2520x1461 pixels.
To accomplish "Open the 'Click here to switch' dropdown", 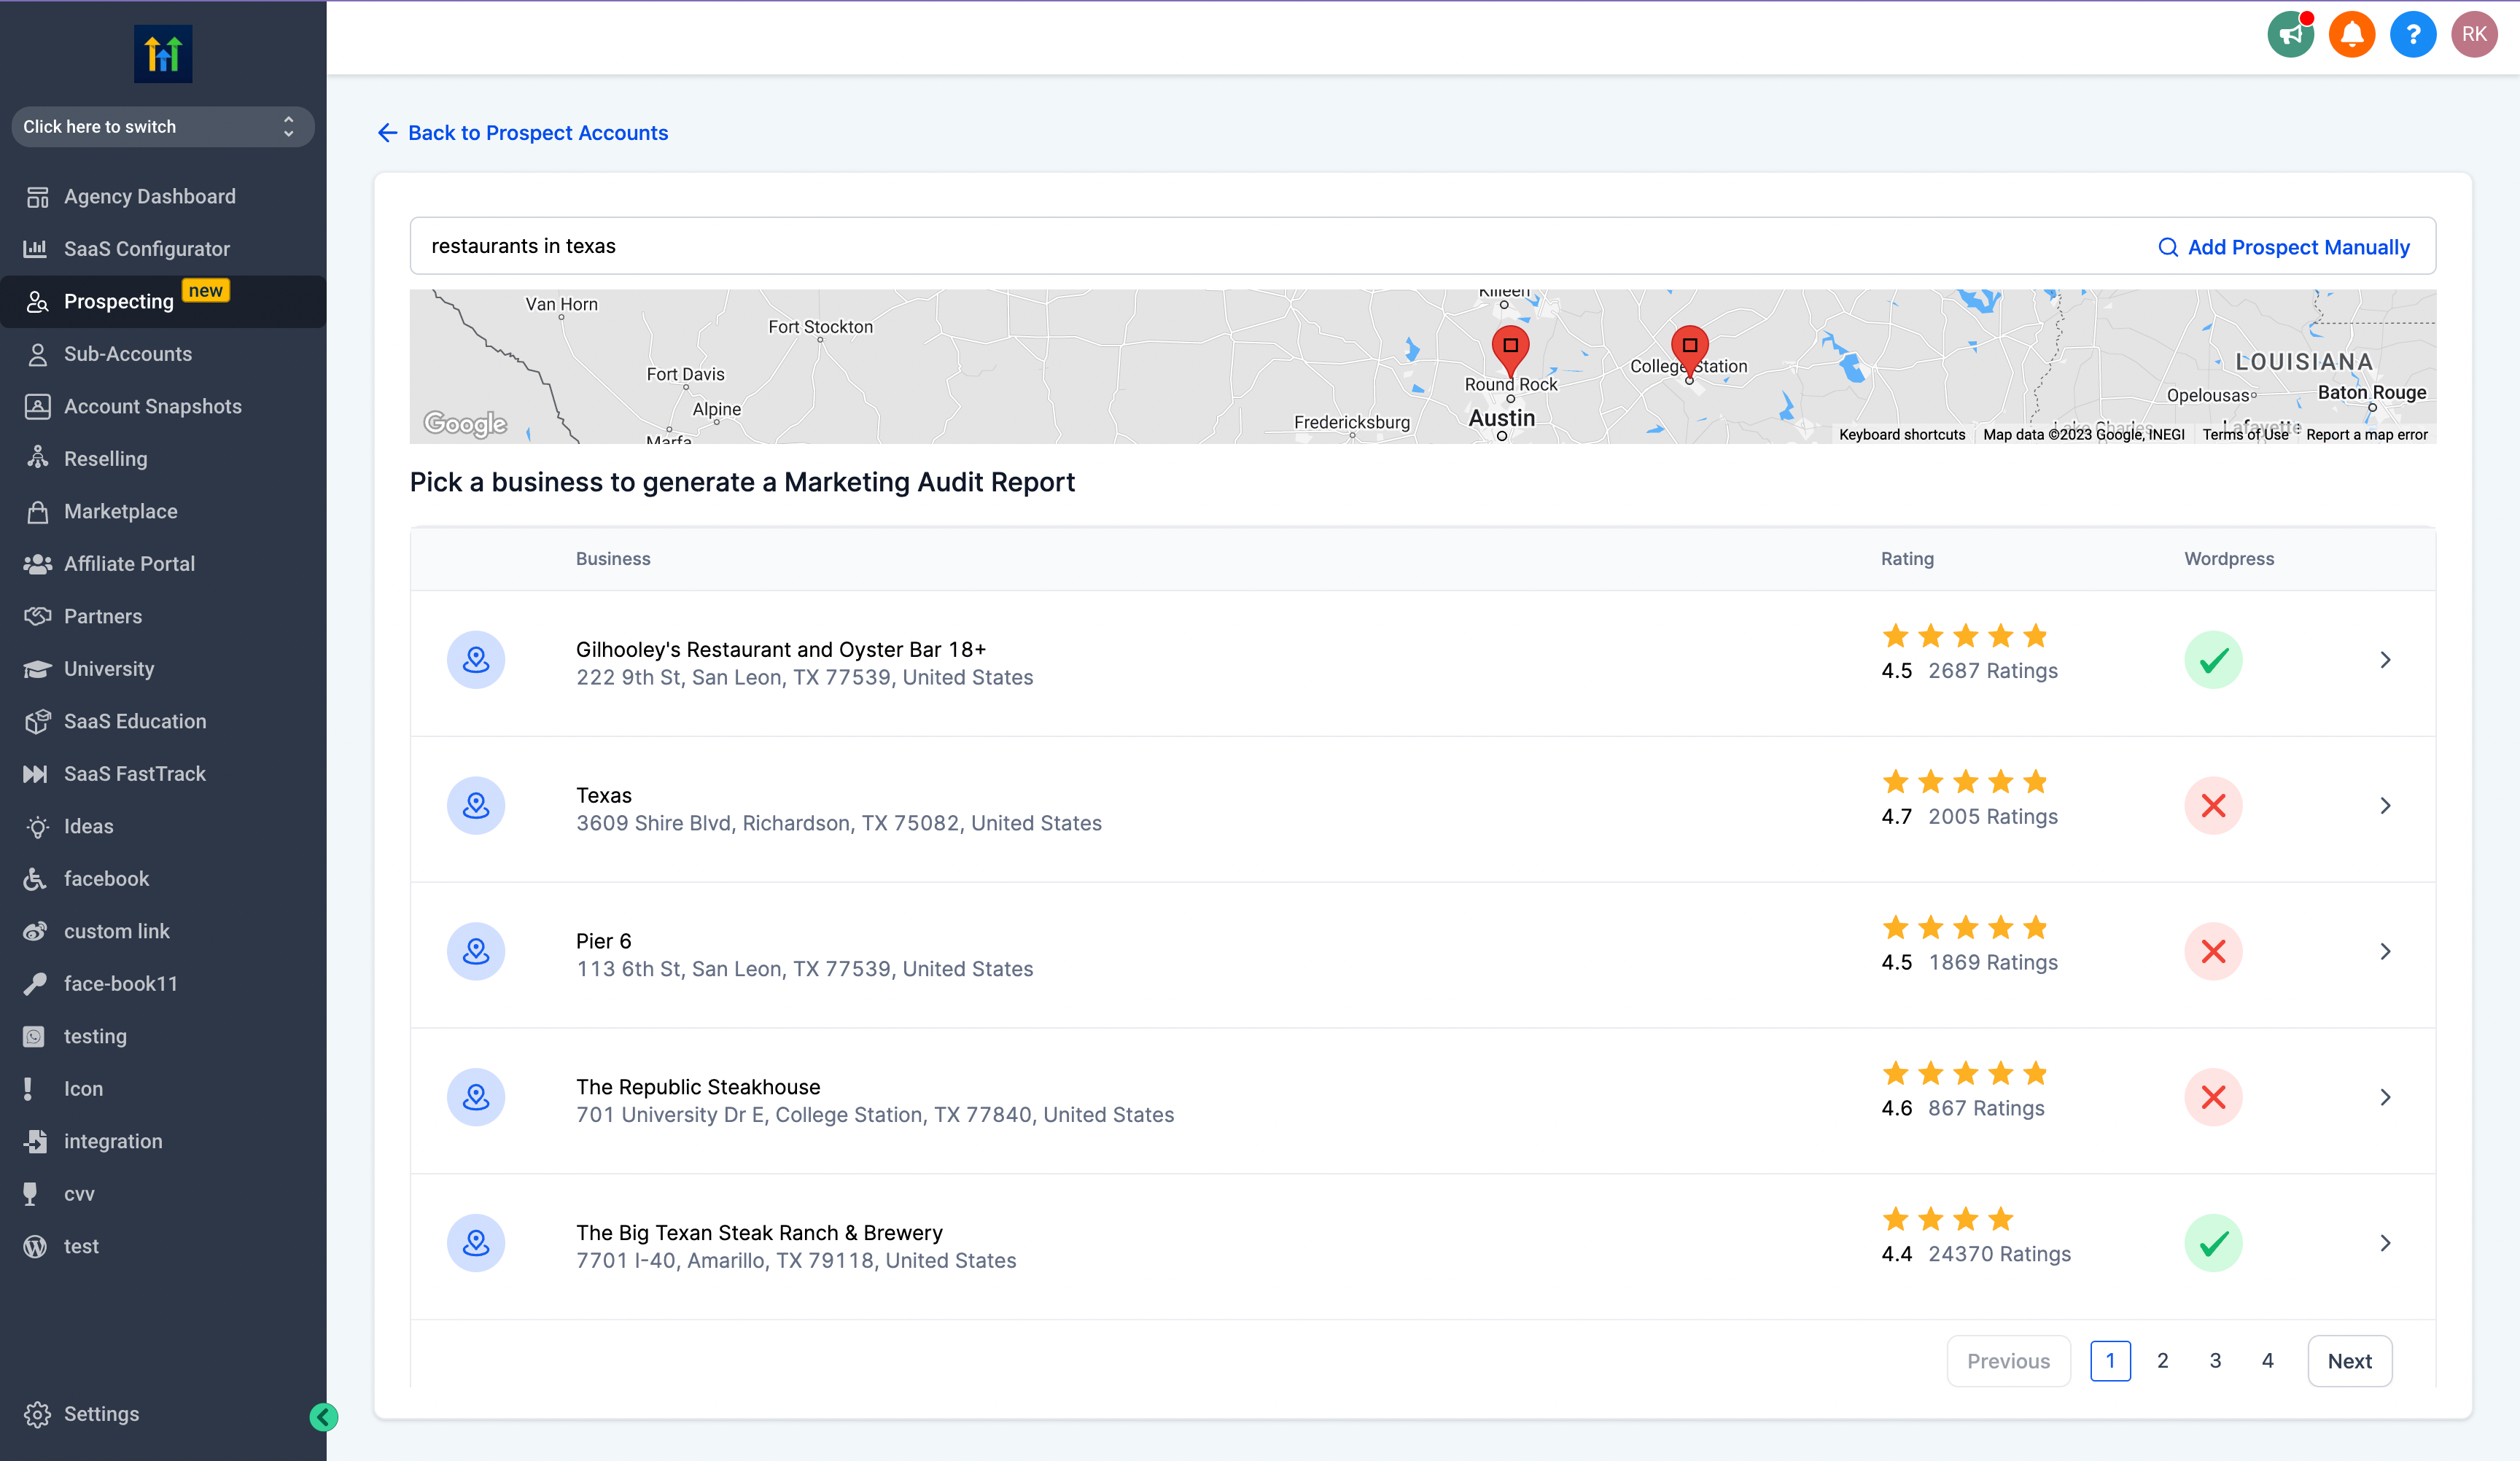I will pyautogui.click(x=162, y=127).
